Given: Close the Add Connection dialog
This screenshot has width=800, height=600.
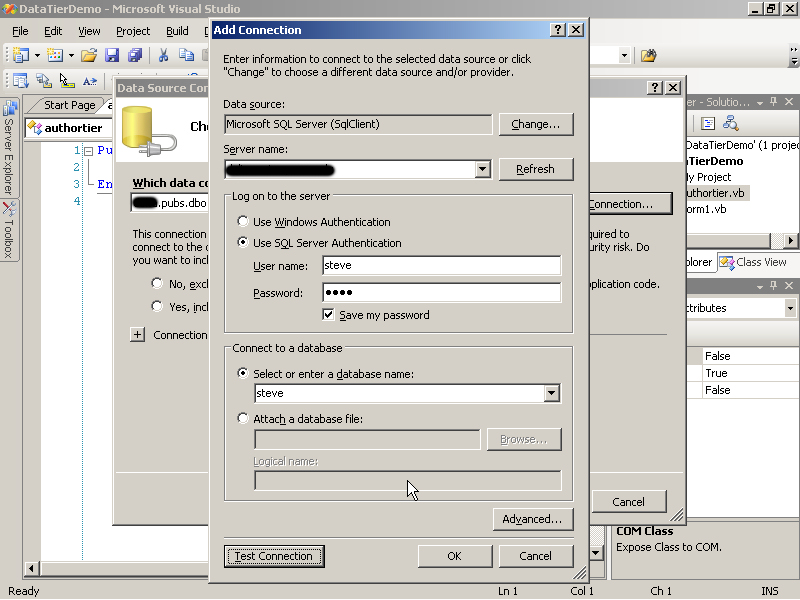Looking at the screenshot, I should (576, 30).
